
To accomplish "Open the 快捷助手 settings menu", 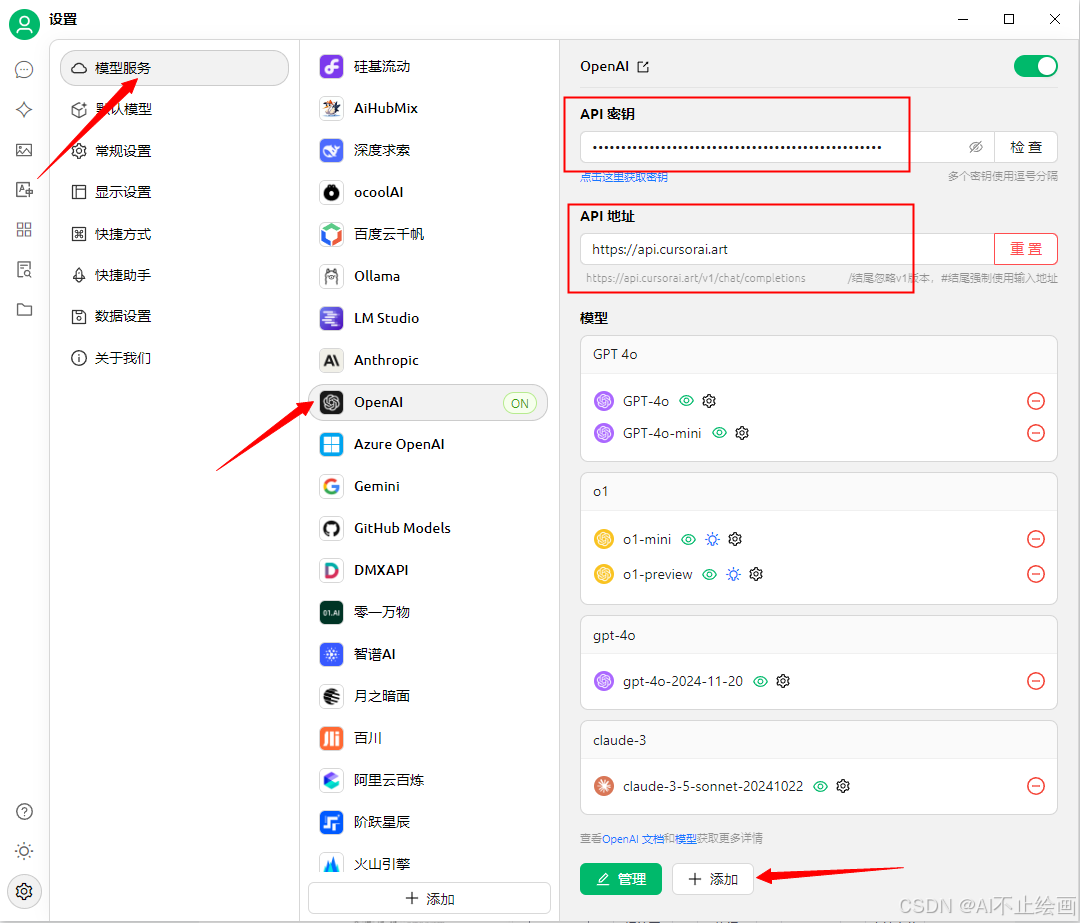I will (174, 275).
